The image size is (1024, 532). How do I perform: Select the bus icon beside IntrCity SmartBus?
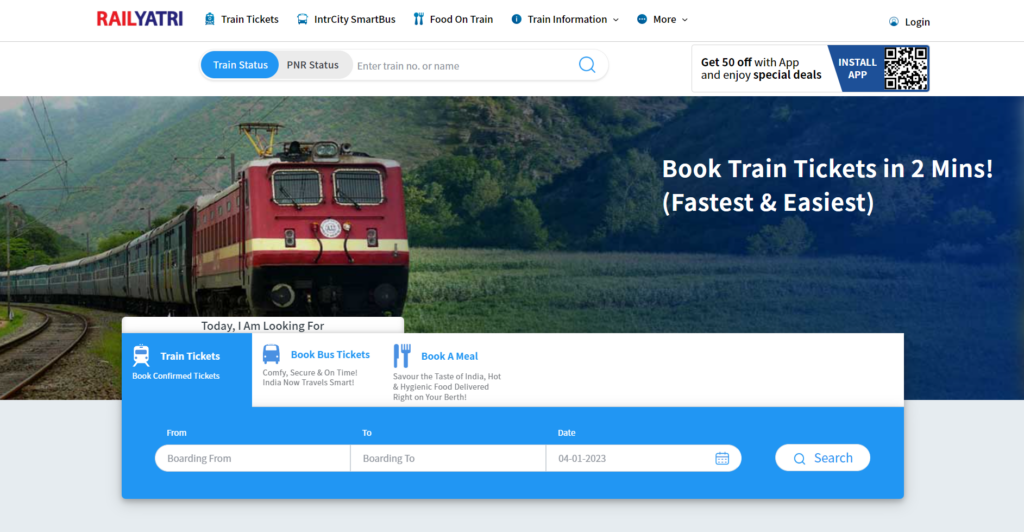coord(302,19)
